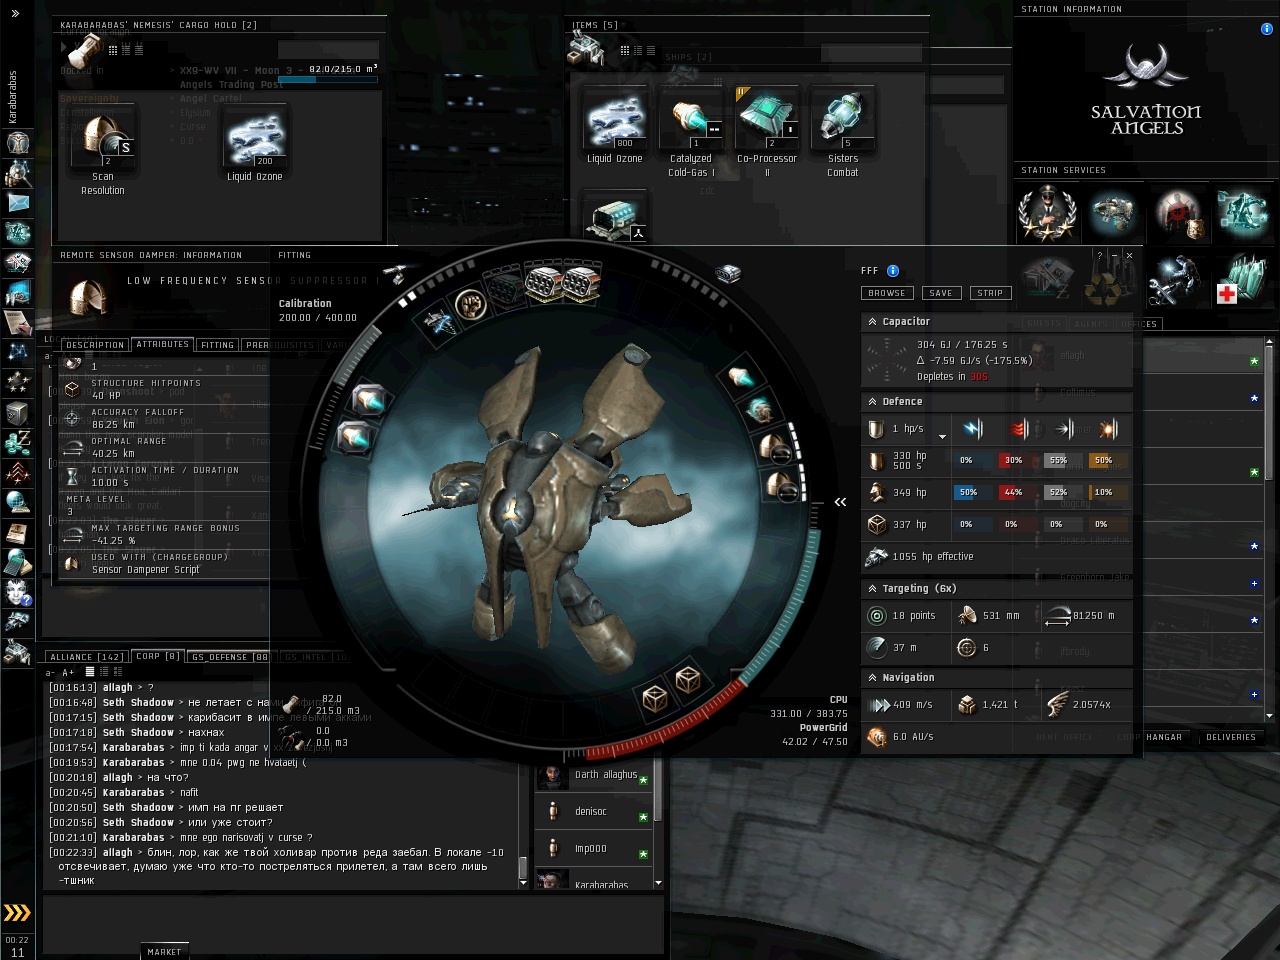
Task: Select first view mode icon in Items window
Action: tap(625, 50)
